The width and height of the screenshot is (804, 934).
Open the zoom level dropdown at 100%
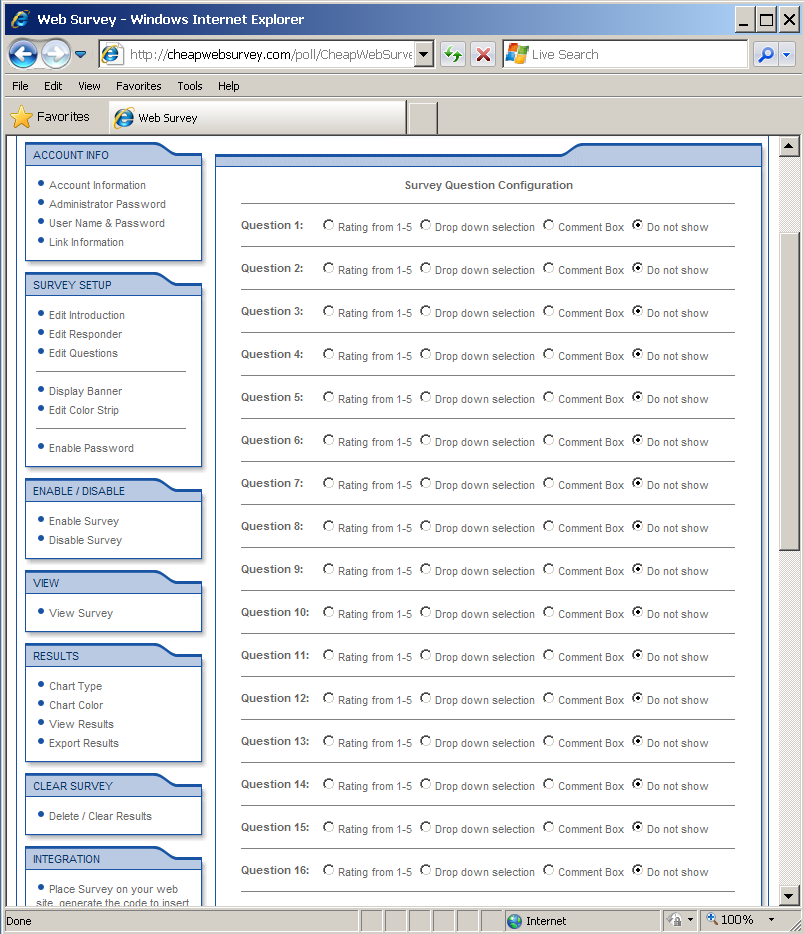pos(771,920)
